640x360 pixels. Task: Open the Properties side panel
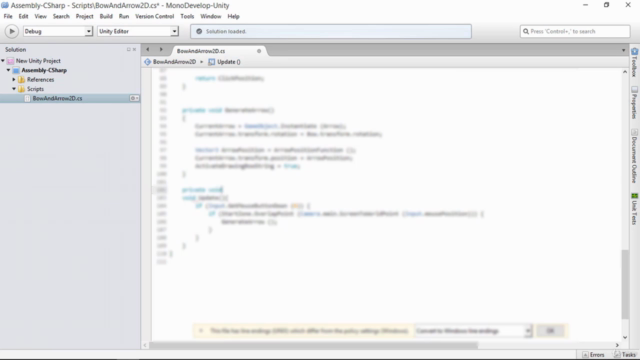point(634,102)
